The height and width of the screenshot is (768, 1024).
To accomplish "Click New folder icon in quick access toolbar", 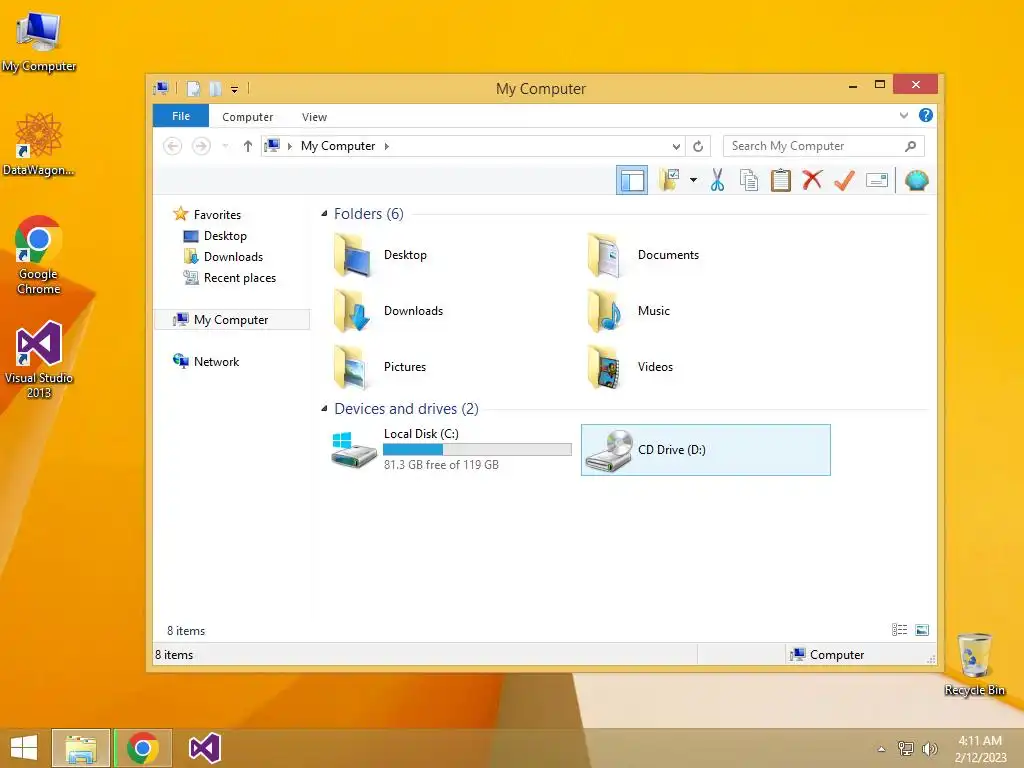I will click(215, 88).
